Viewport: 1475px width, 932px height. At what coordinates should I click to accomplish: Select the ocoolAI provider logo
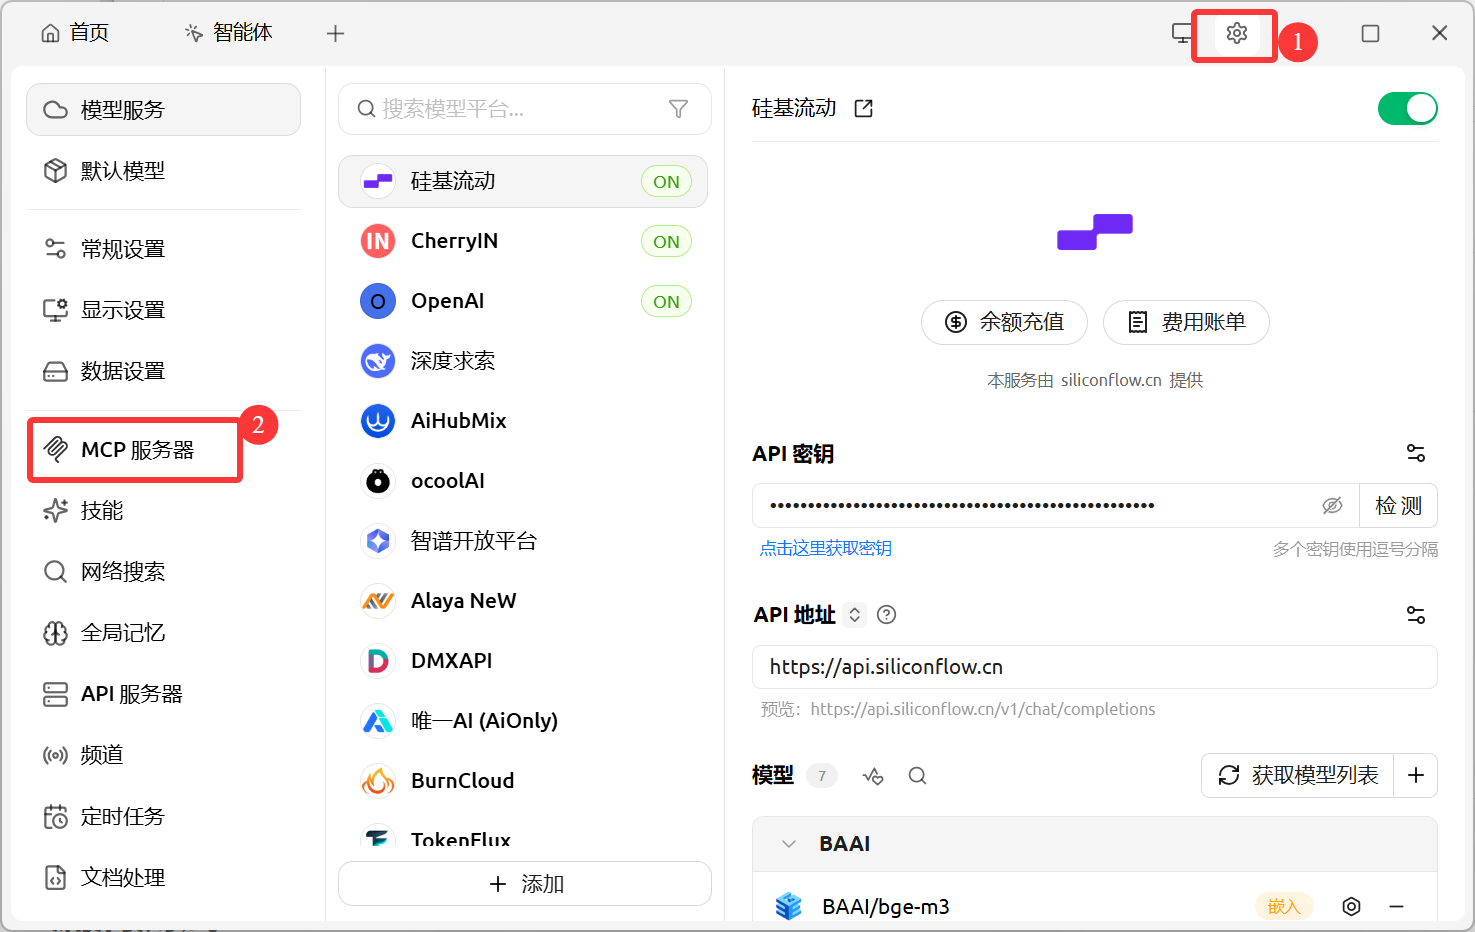pyautogui.click(x=378, y=481)
